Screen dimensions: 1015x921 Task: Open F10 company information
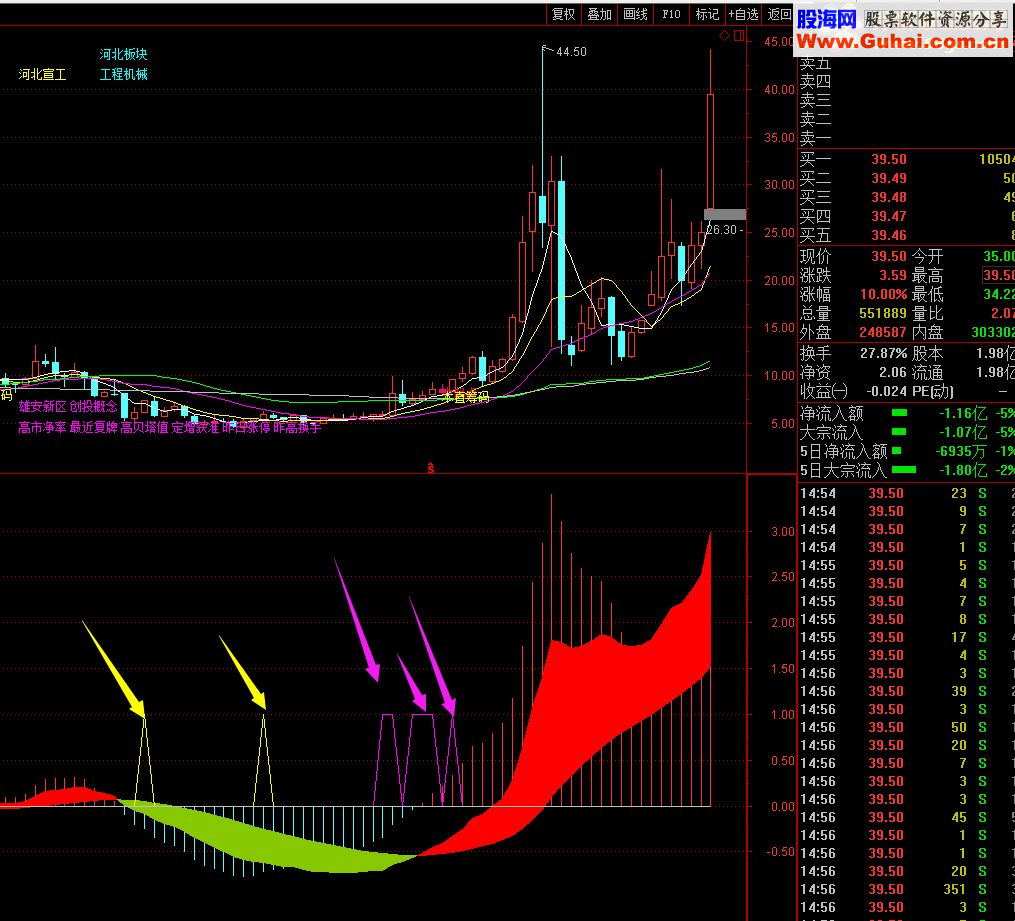[x=671, y=14]
